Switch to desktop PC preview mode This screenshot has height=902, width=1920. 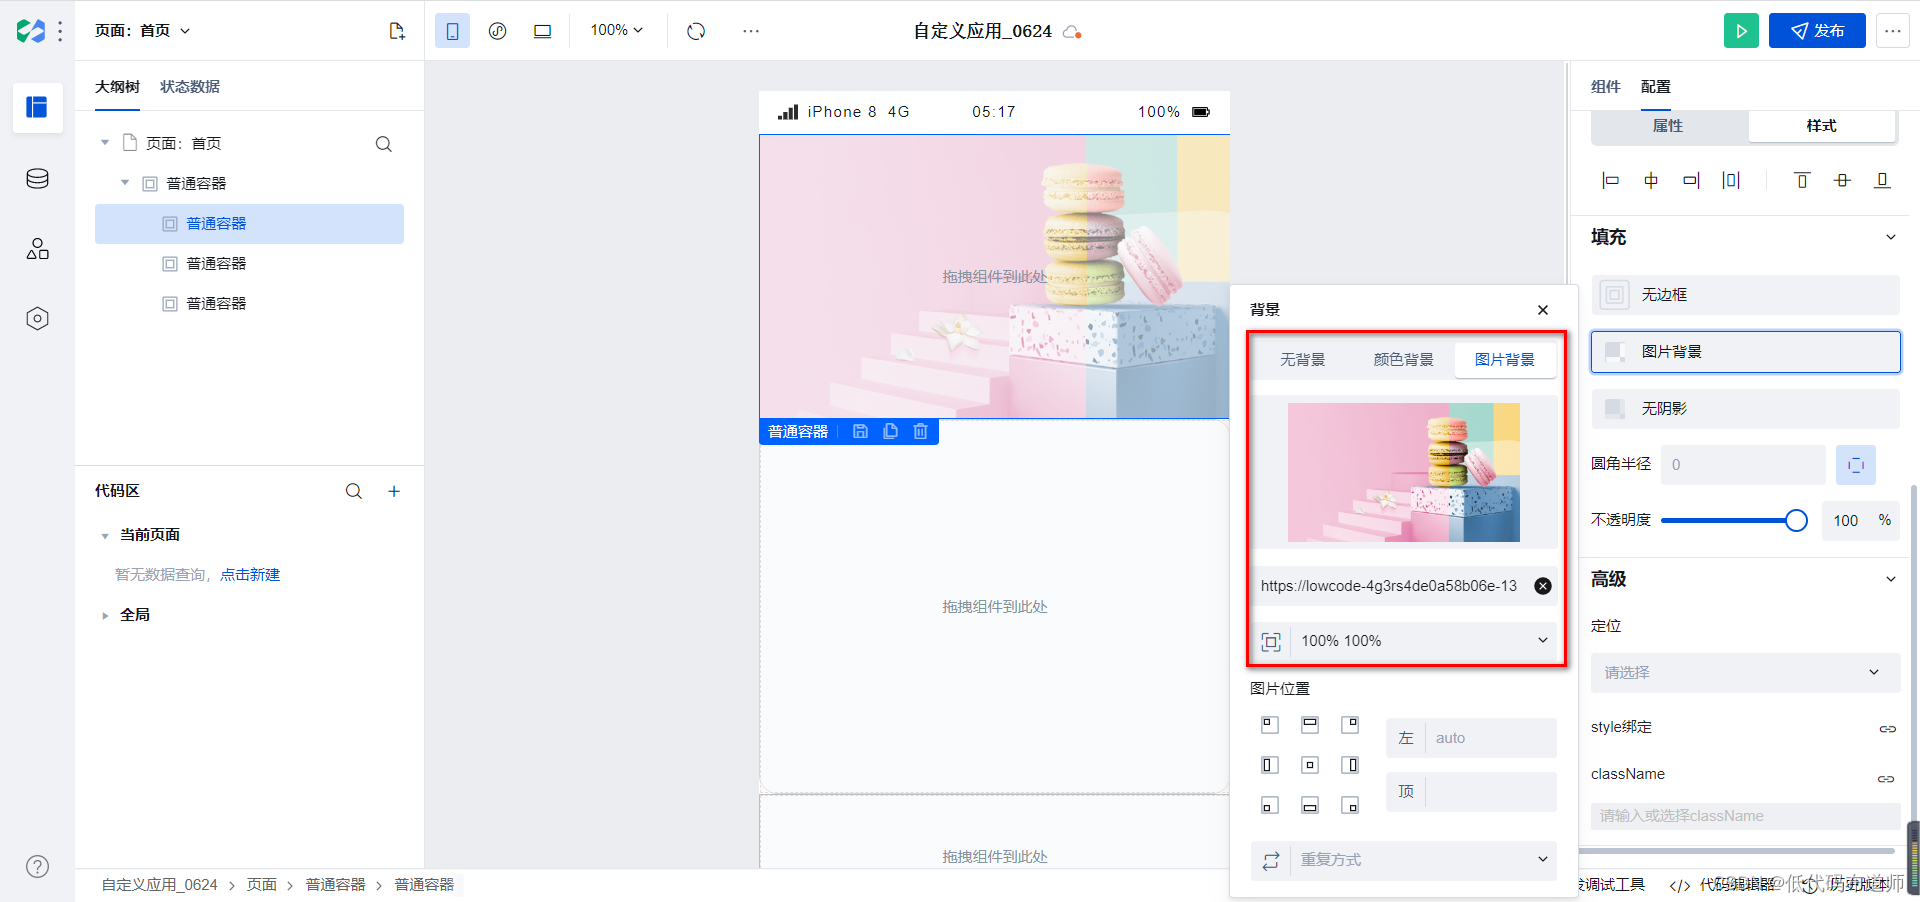(542, 31)
